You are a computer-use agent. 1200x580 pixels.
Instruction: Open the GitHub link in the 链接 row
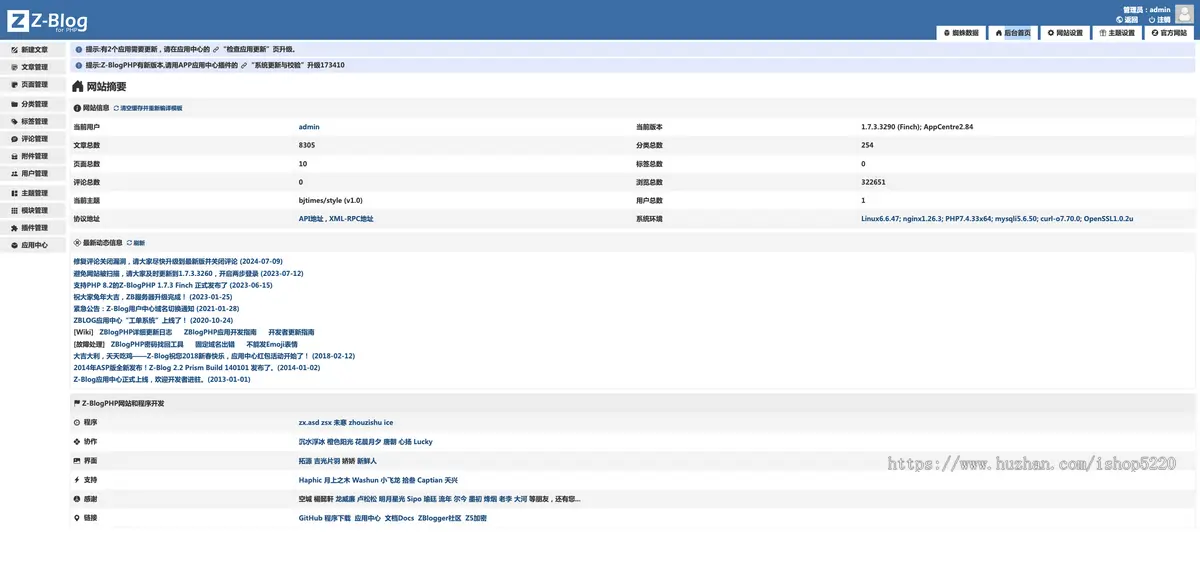pos(310,518)
